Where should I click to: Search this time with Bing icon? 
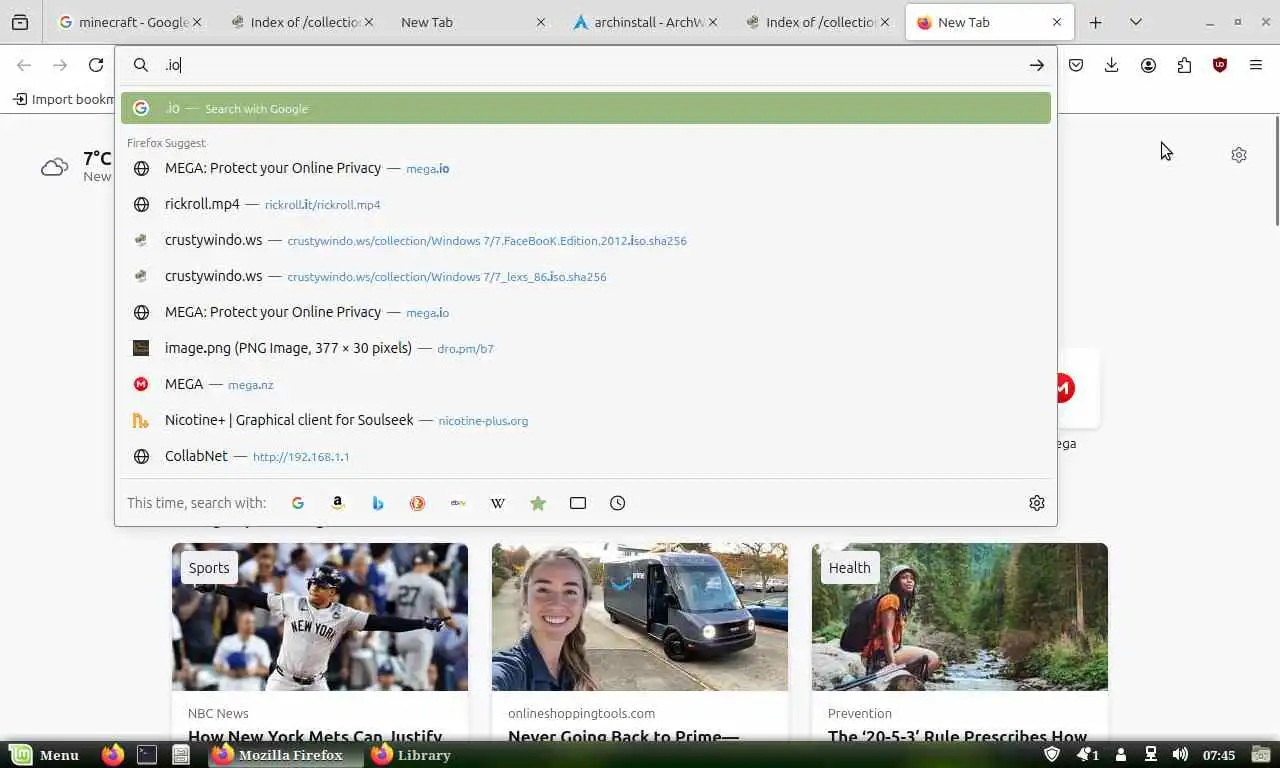378,503
